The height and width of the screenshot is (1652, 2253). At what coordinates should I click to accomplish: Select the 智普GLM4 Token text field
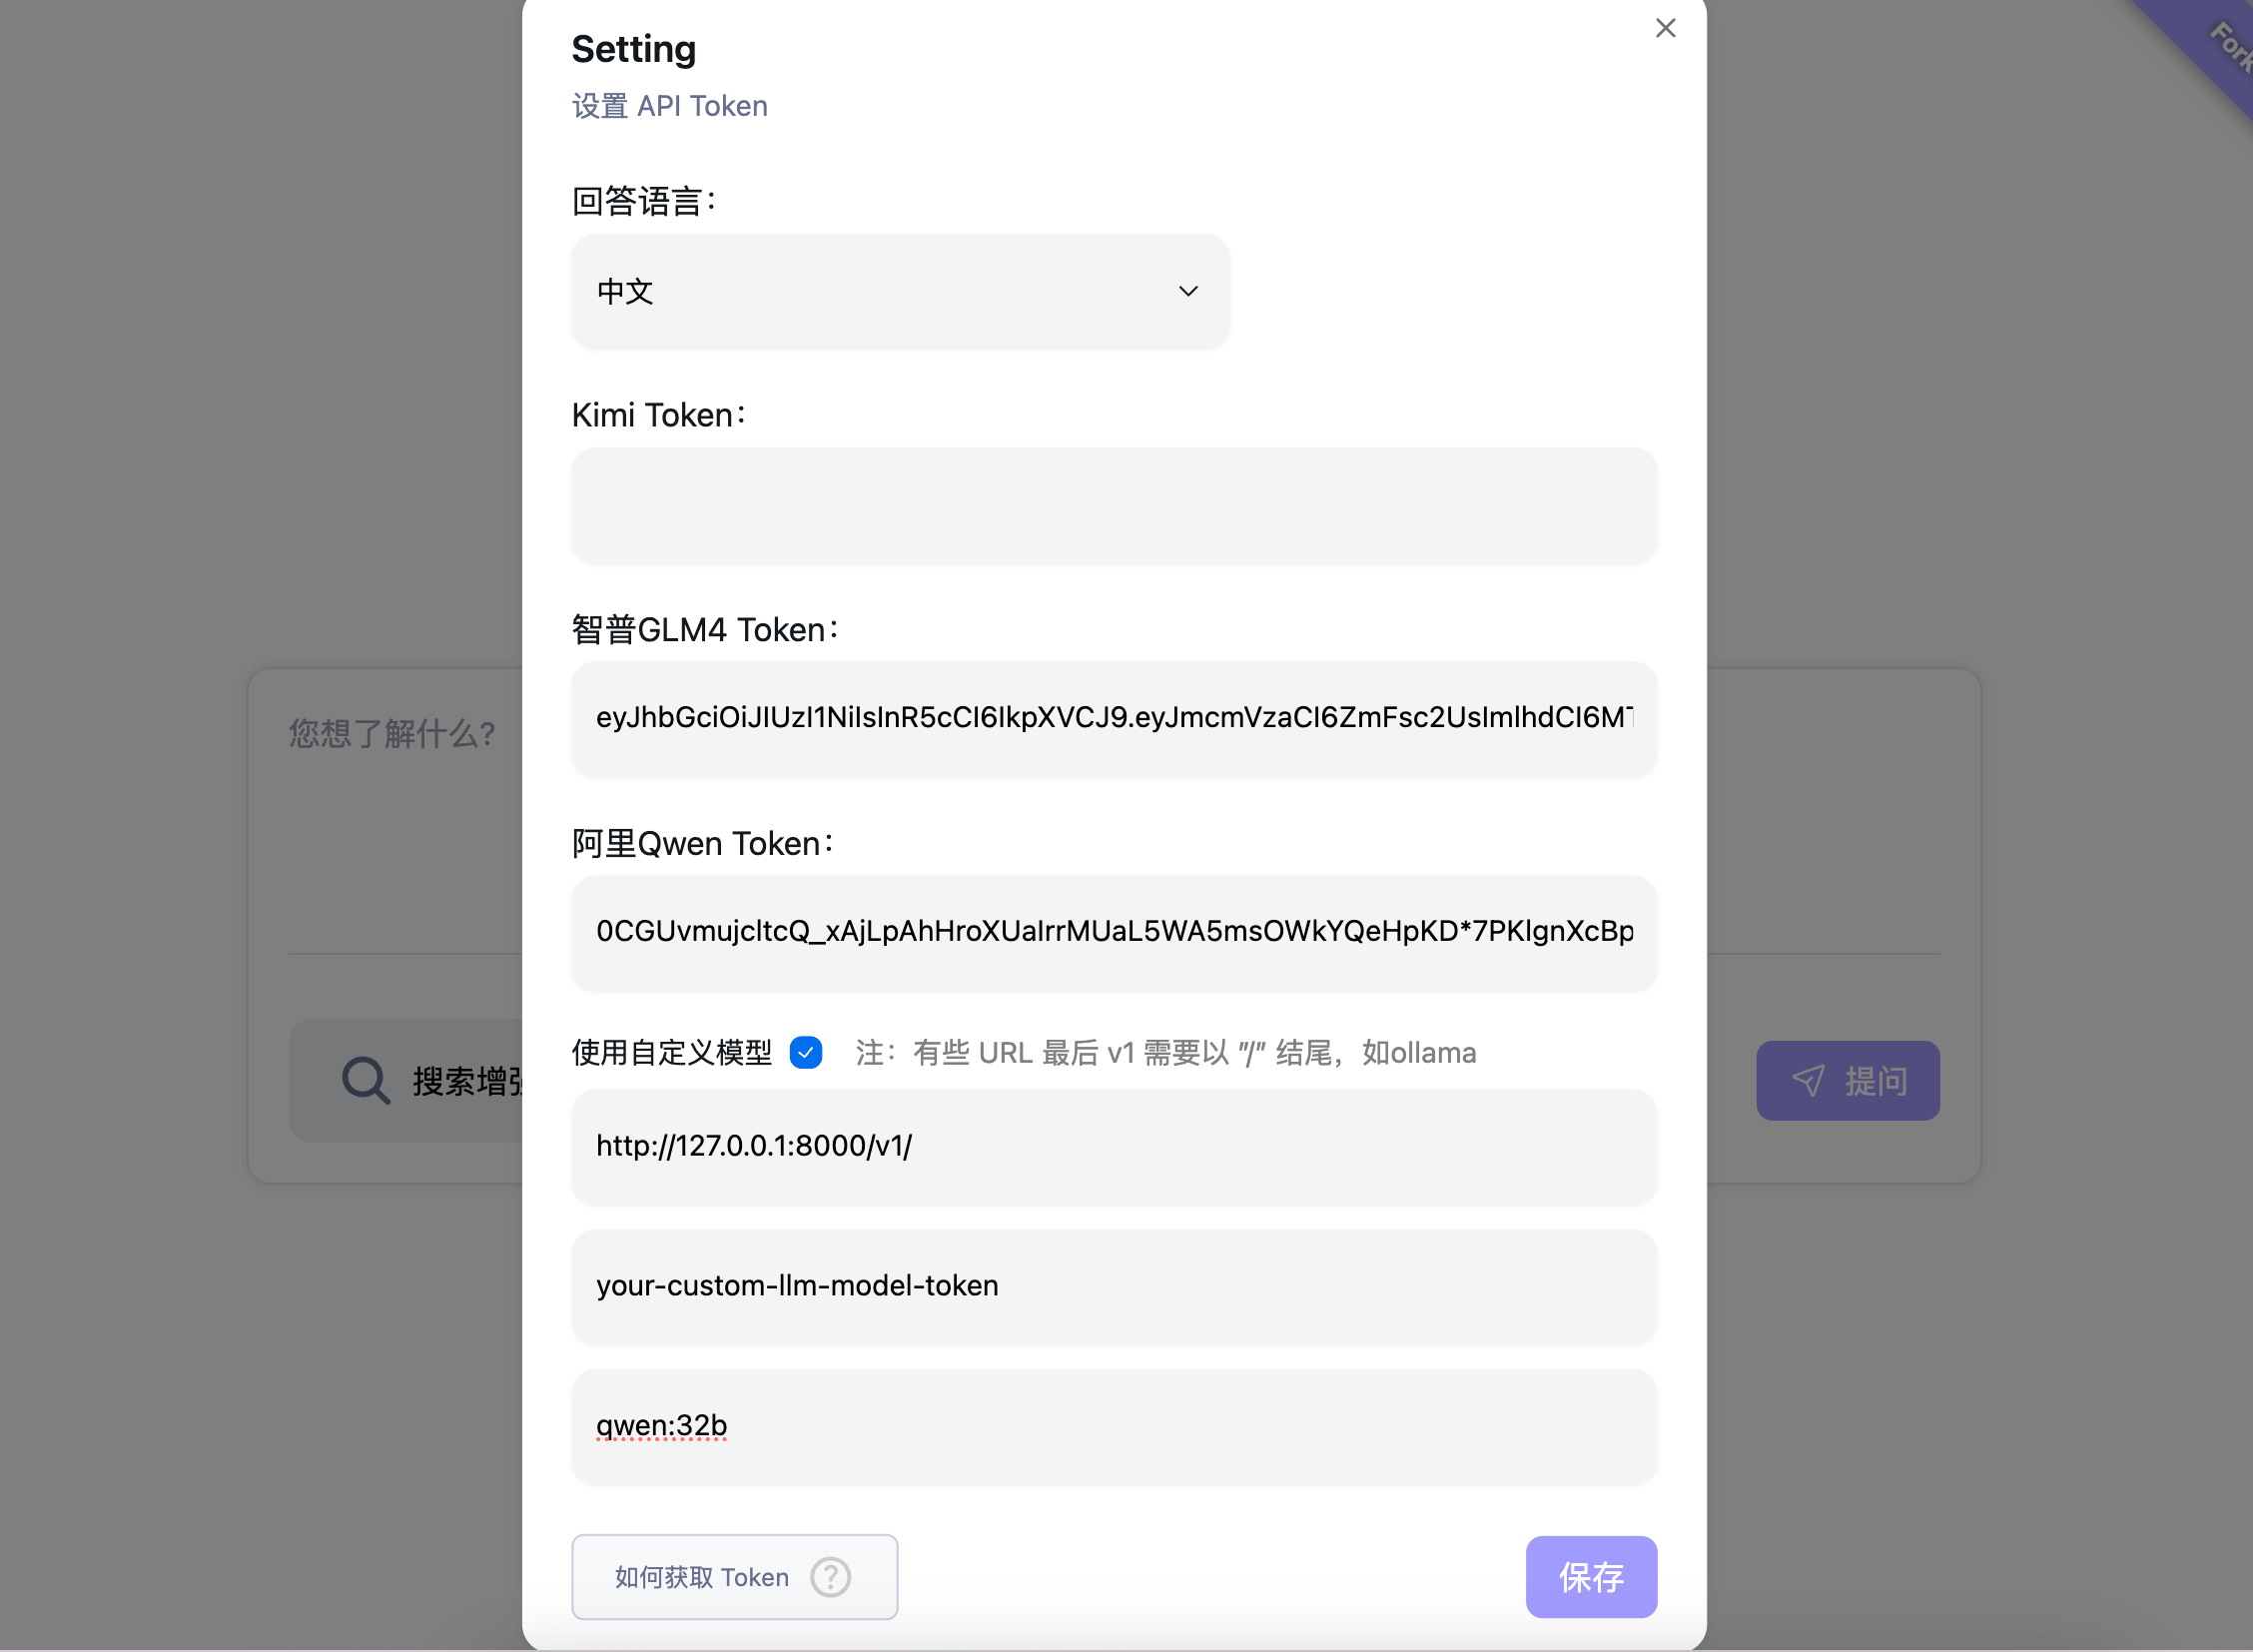1113,719
